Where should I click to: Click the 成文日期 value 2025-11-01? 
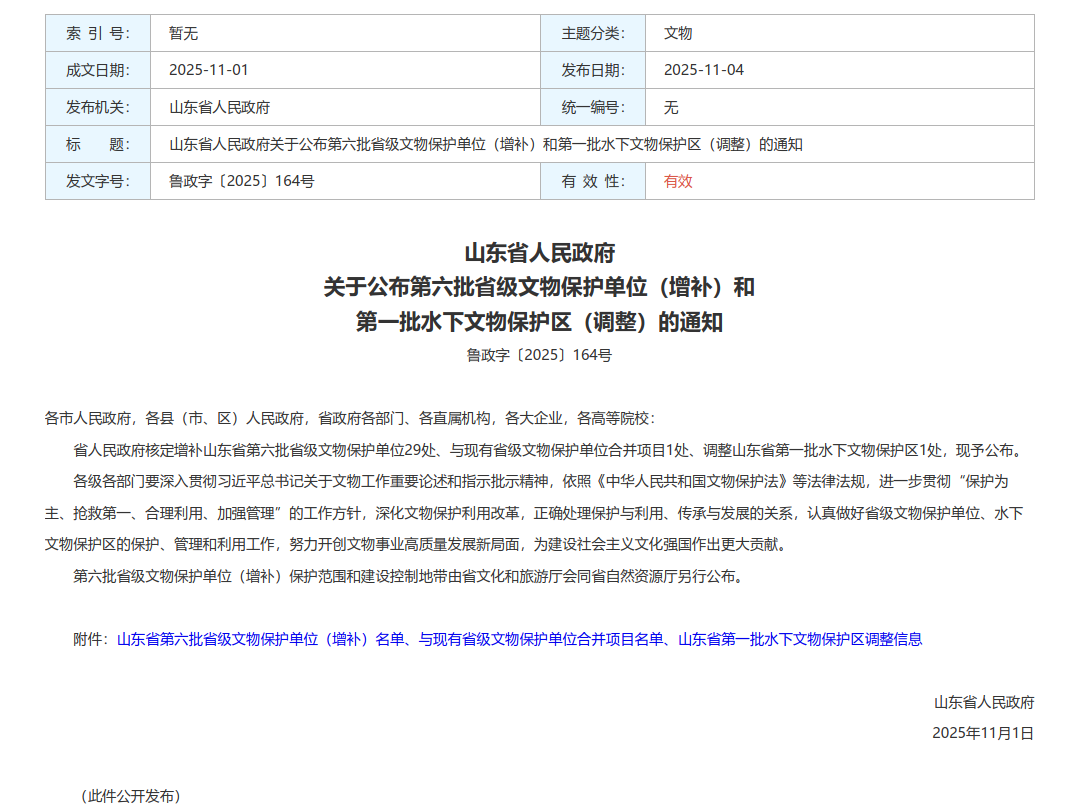(208, 70)
